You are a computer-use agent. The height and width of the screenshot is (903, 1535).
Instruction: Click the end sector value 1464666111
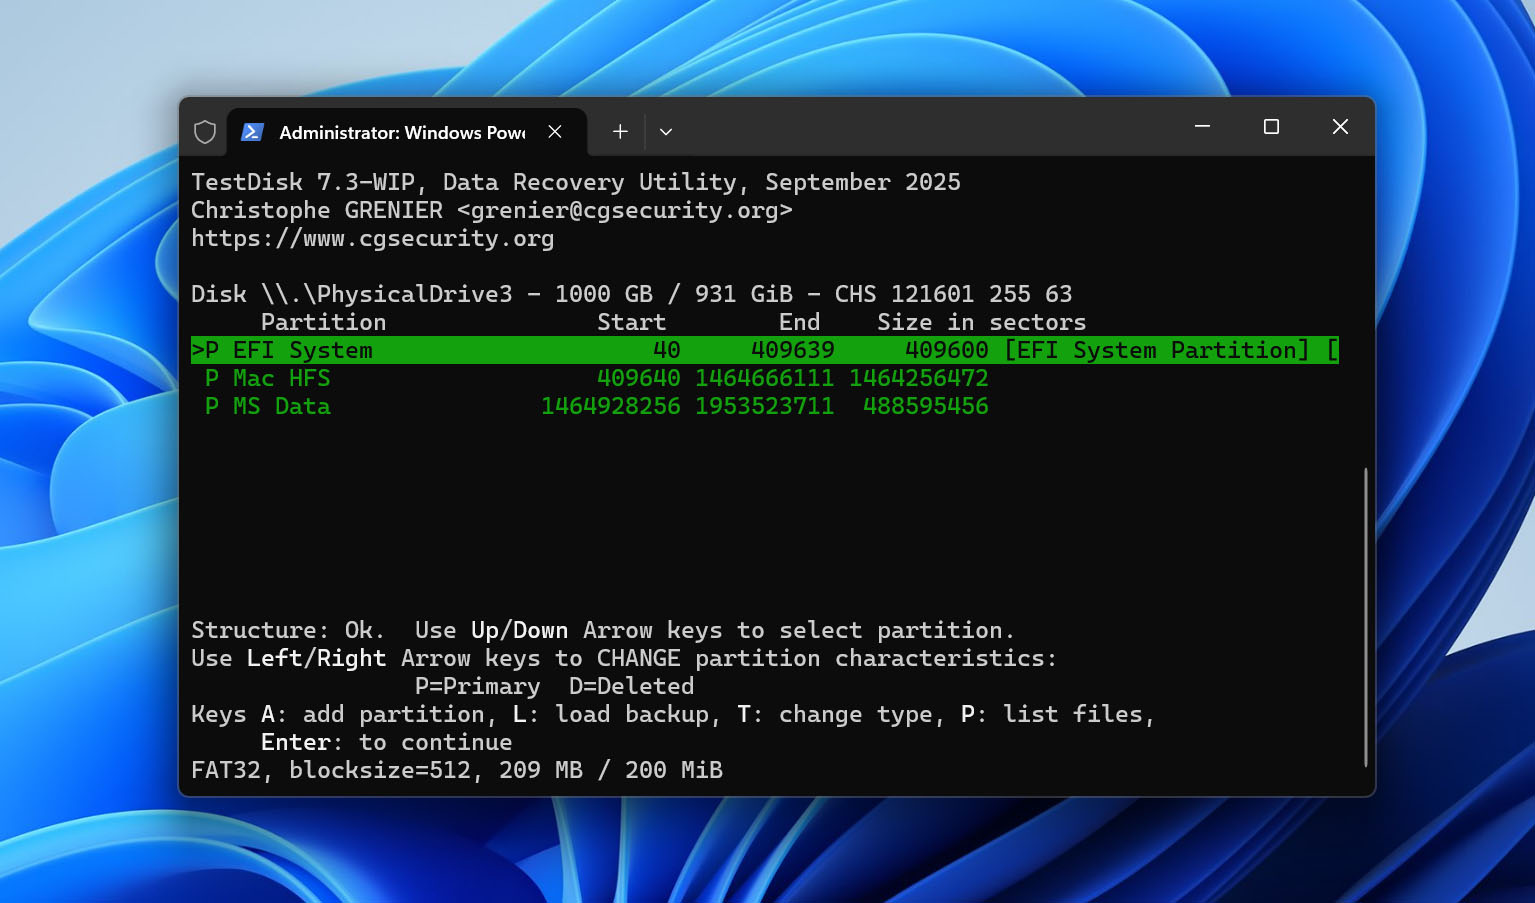tap(765, 378)
